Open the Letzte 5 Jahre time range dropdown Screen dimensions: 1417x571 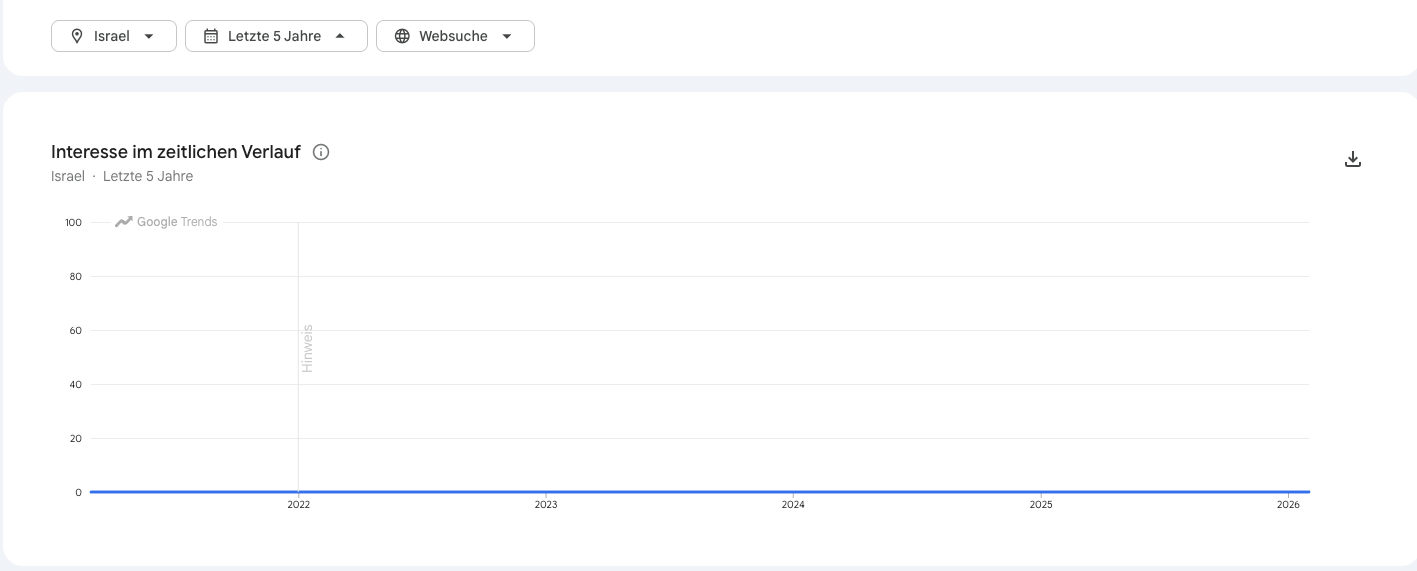(276, 36)
